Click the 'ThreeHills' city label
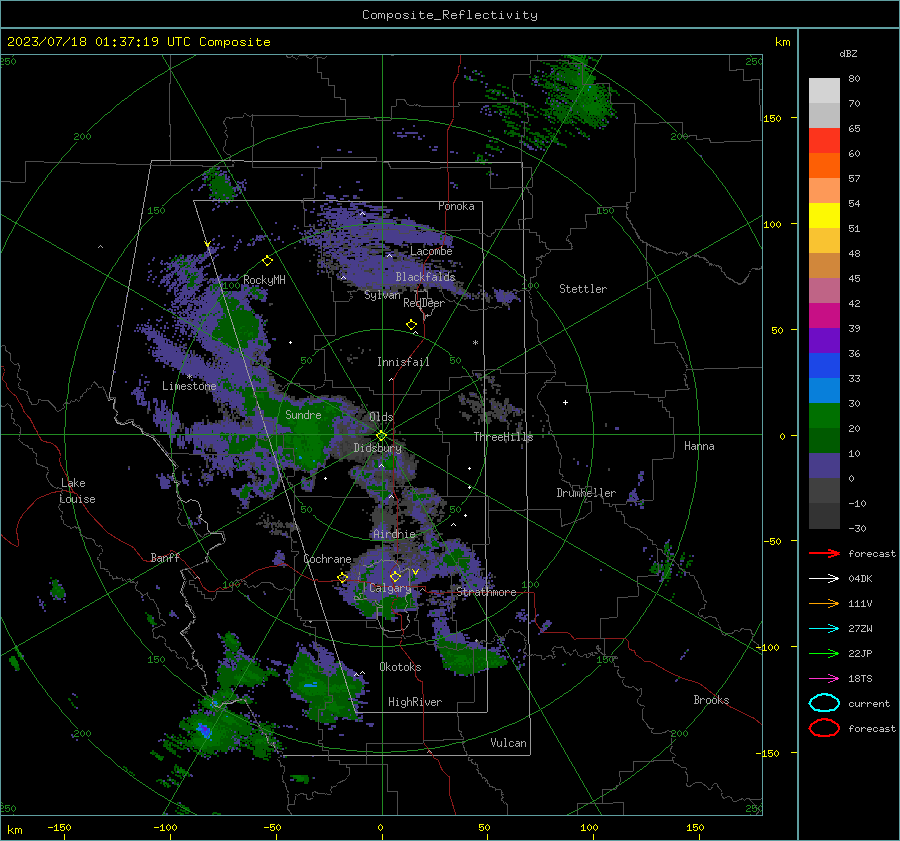The image size is (900, 841). click(x=503, y=437)
